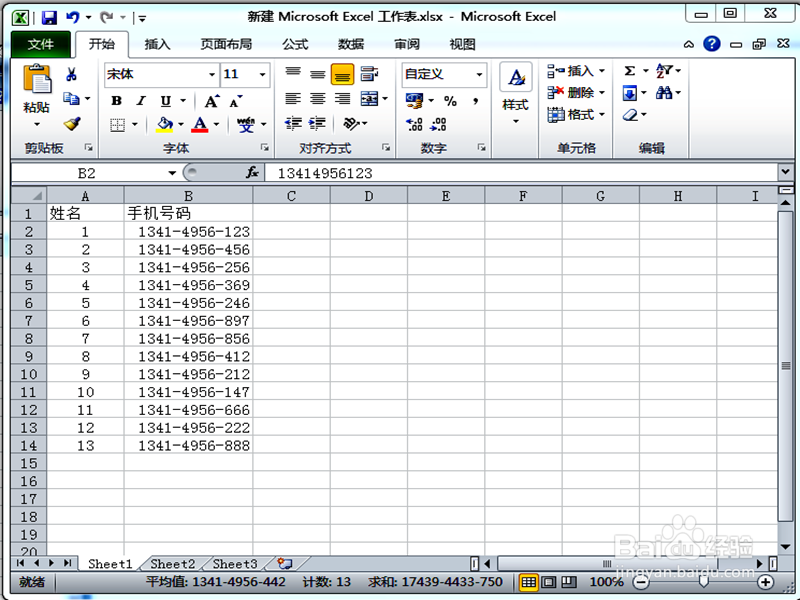Click Increase Decimal icon
This screenshot has width=800, height=600.
[414, 124]
